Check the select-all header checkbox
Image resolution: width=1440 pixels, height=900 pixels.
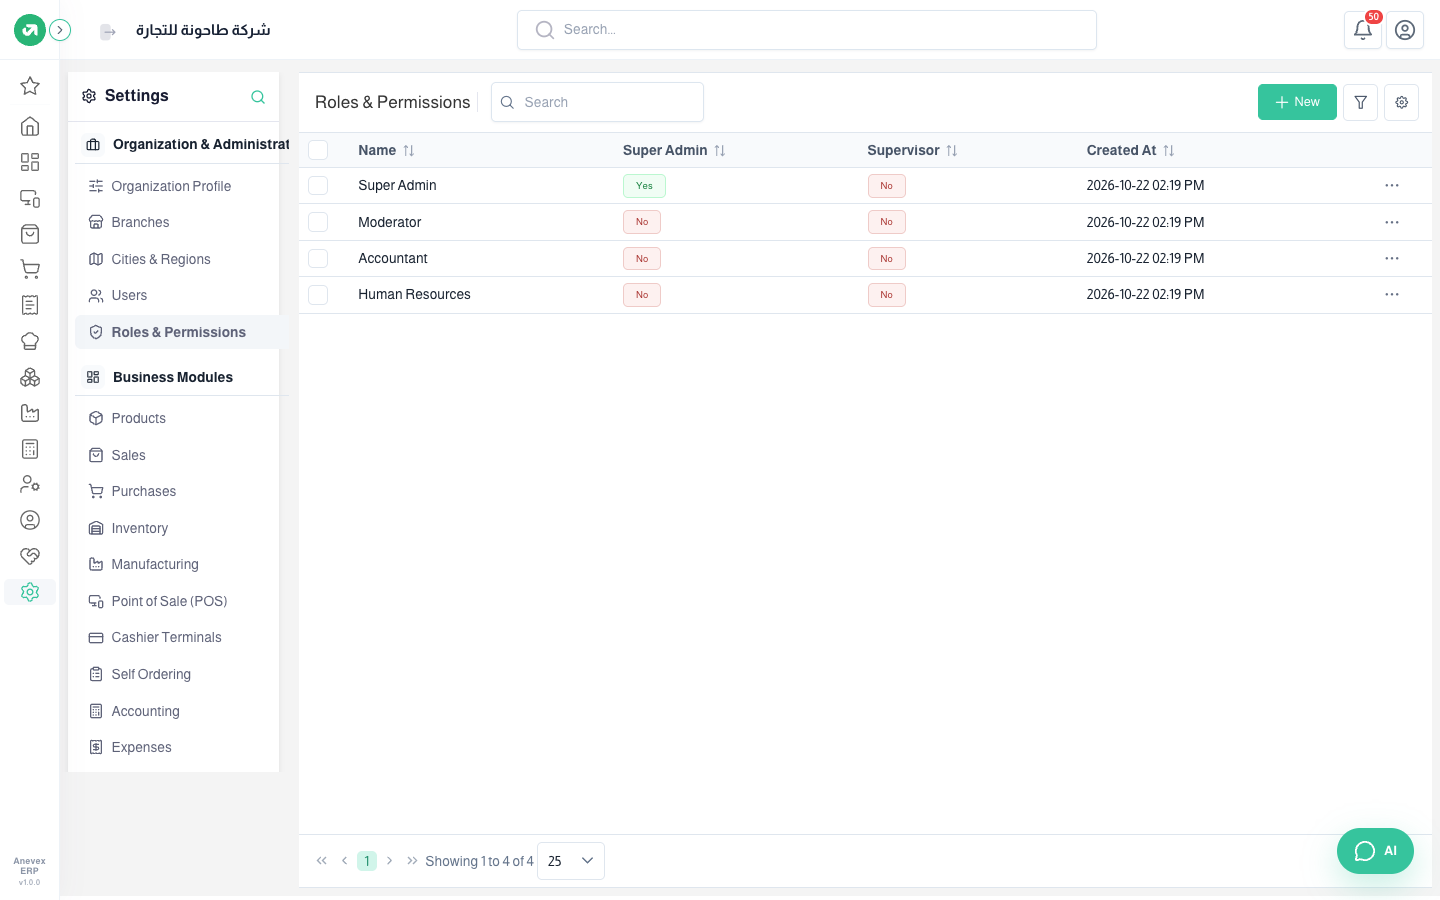pos(318,150)
